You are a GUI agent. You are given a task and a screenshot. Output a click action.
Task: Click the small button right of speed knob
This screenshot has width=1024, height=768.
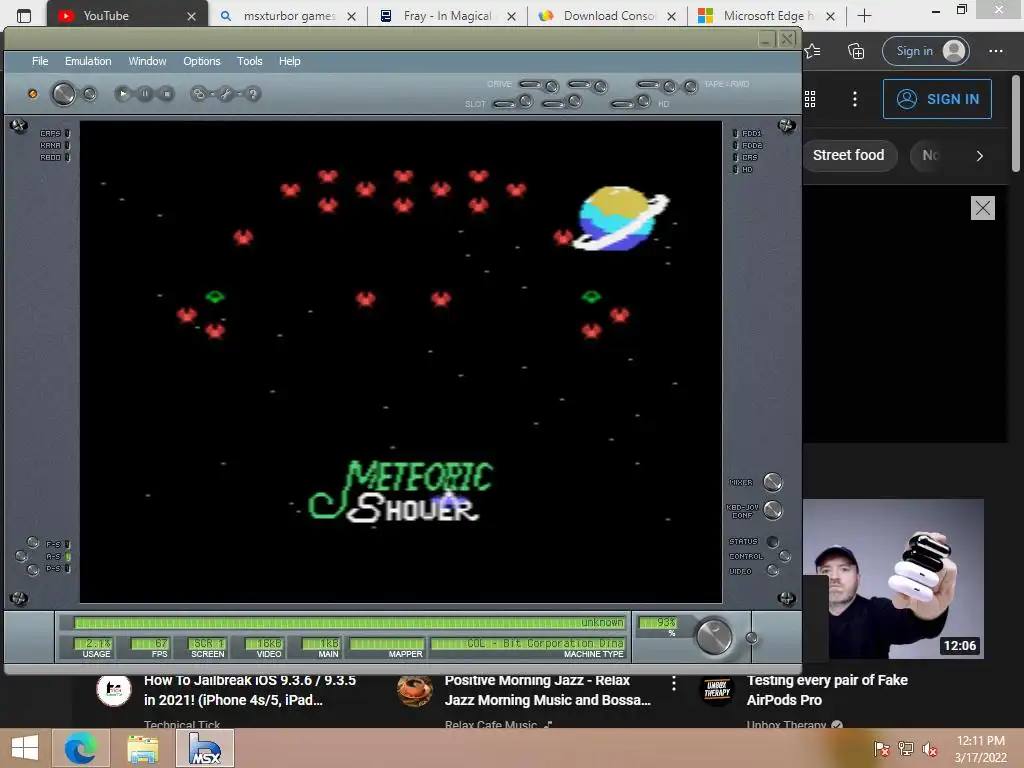(752, 638)
